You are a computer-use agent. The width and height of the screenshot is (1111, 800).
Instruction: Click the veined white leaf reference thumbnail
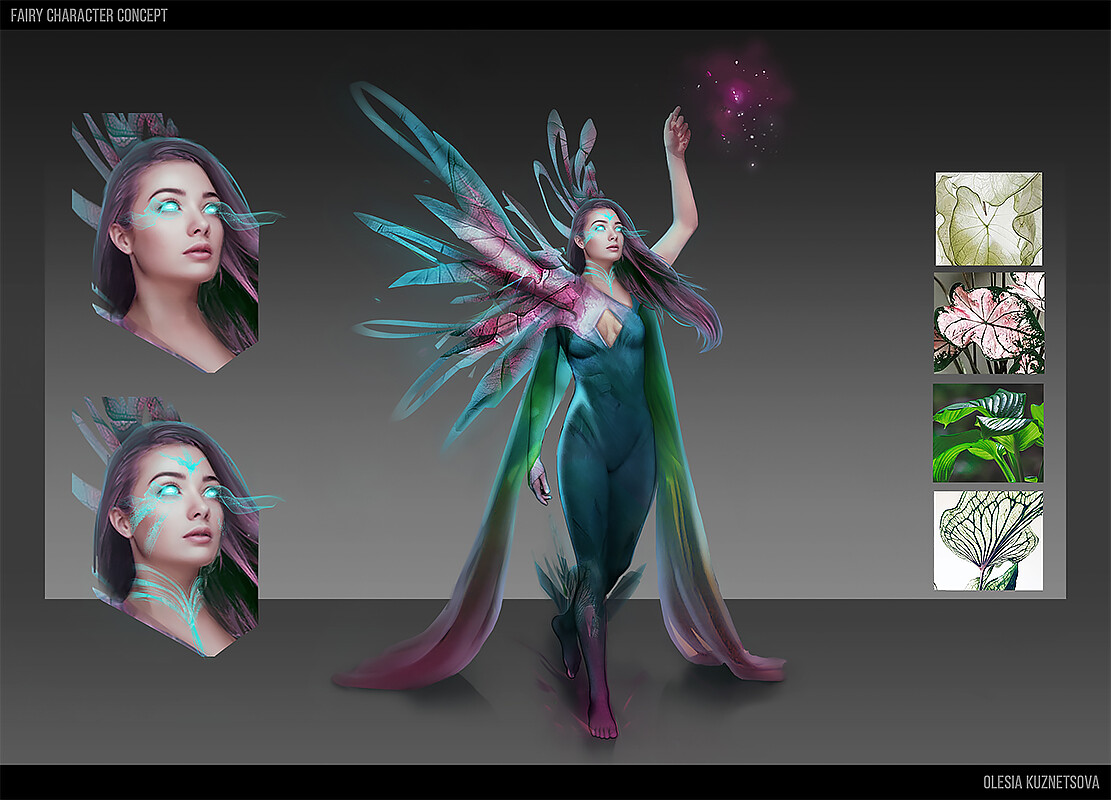988,540
